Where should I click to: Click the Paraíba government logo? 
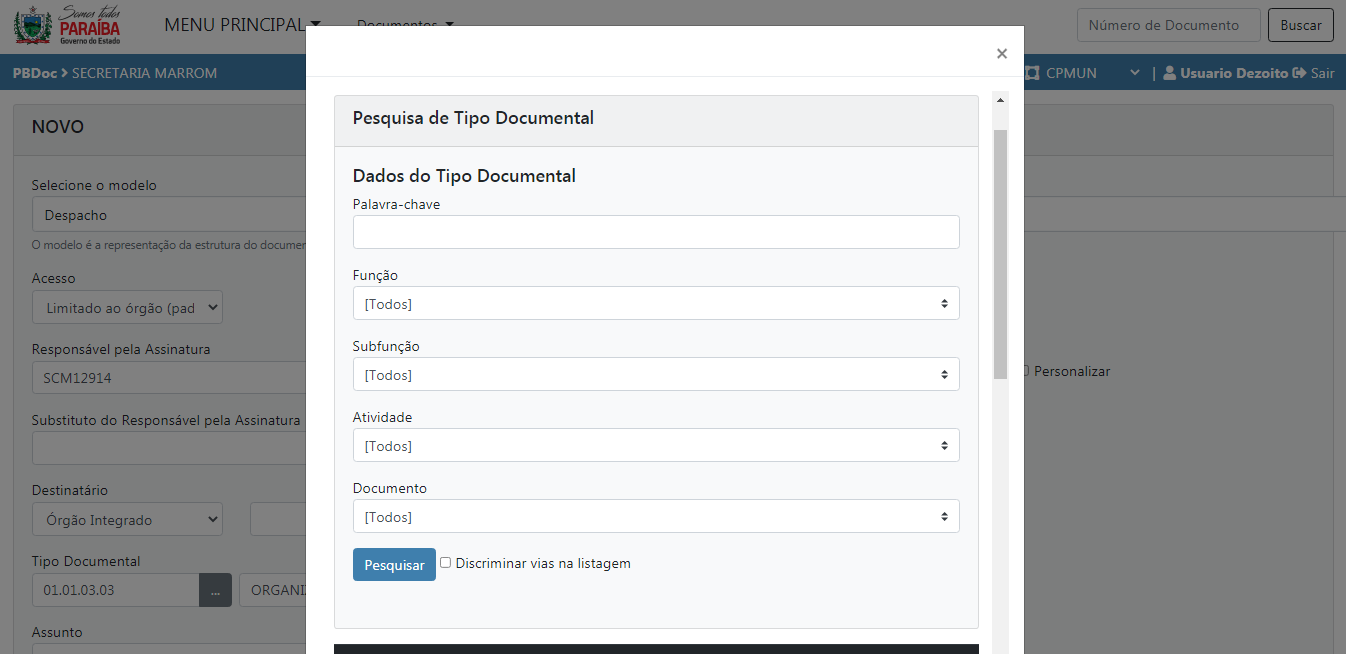pyautogui.click(x=67, y=26)
